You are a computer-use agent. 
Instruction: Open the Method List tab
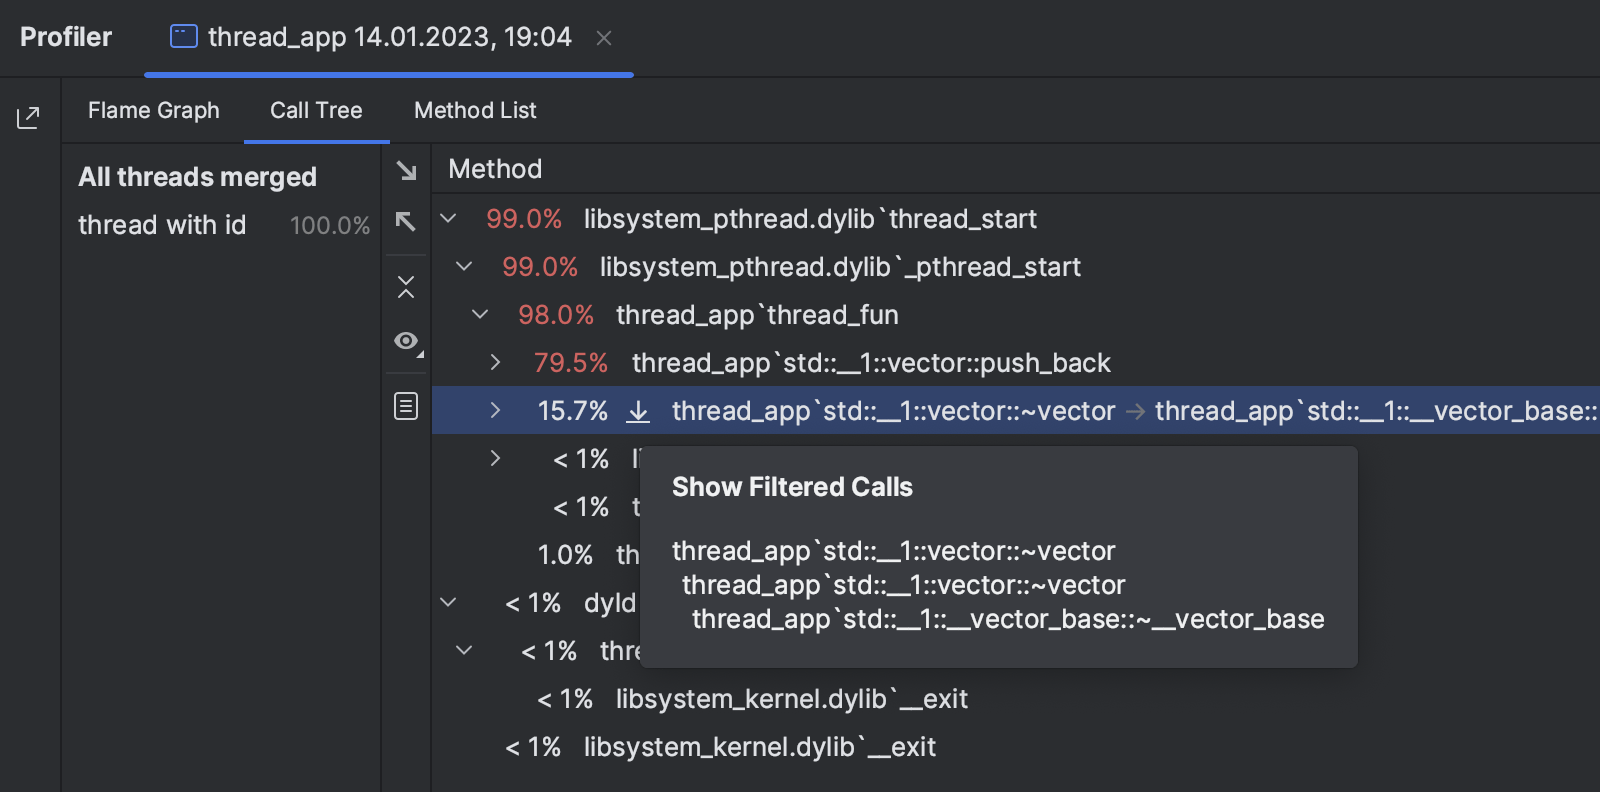tap(475, 110)
